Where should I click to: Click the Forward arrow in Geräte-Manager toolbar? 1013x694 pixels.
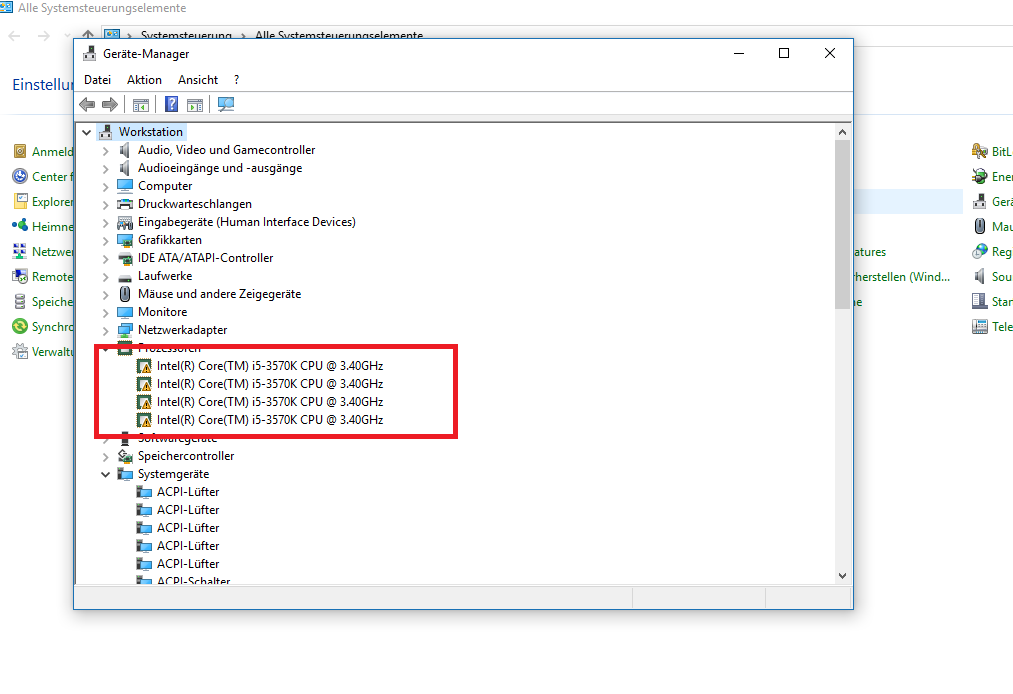110,104
